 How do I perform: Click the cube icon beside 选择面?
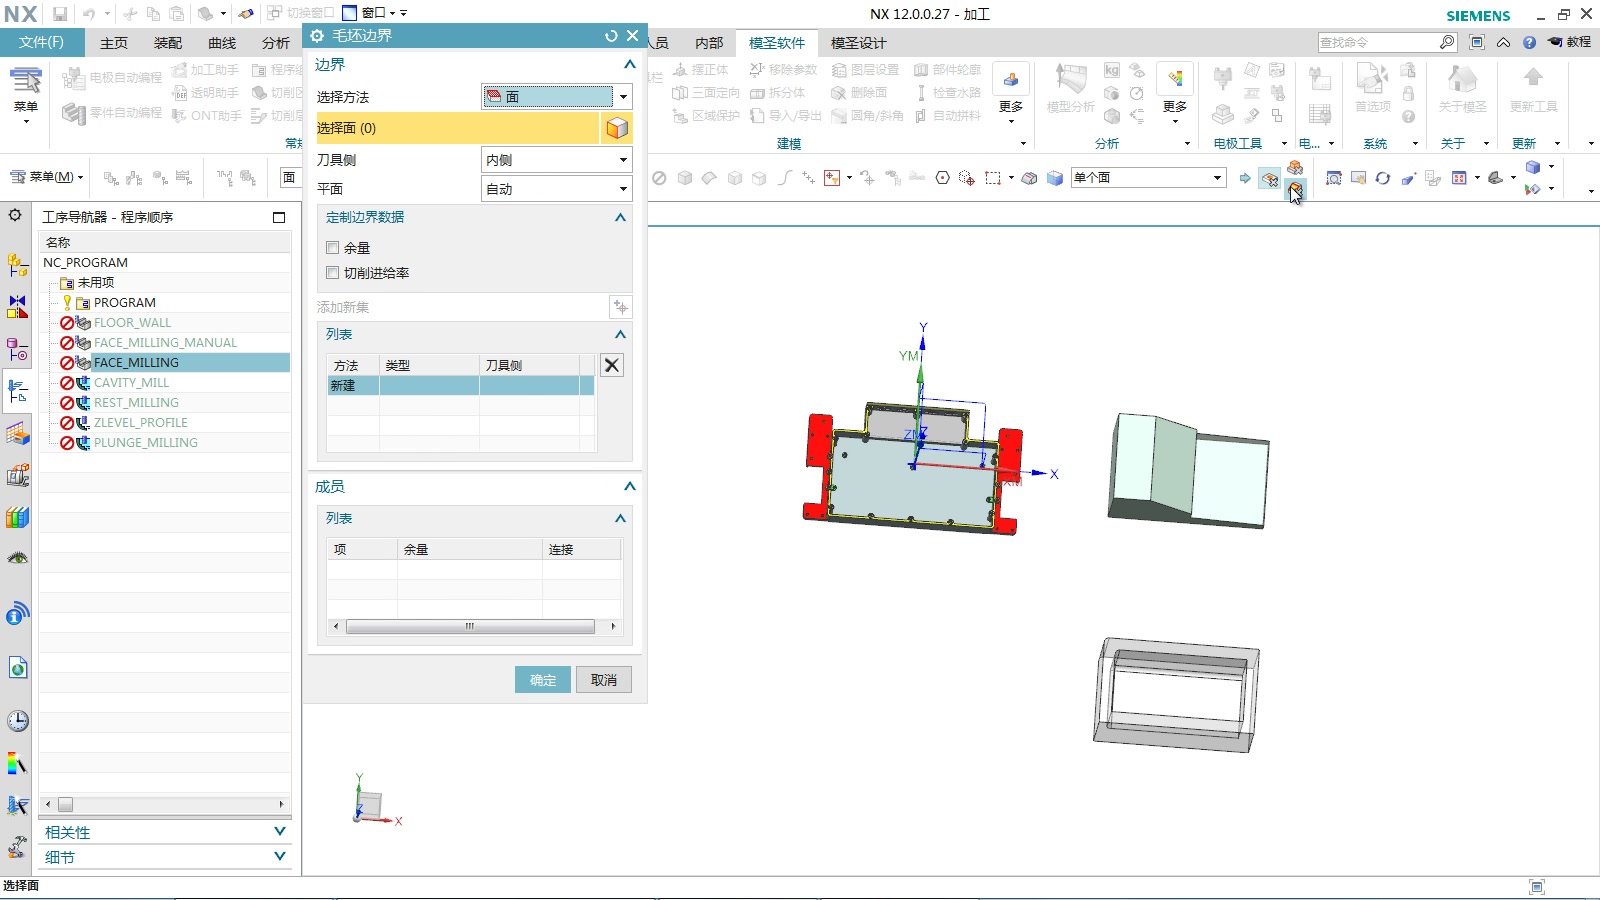(x=617, y=128)
